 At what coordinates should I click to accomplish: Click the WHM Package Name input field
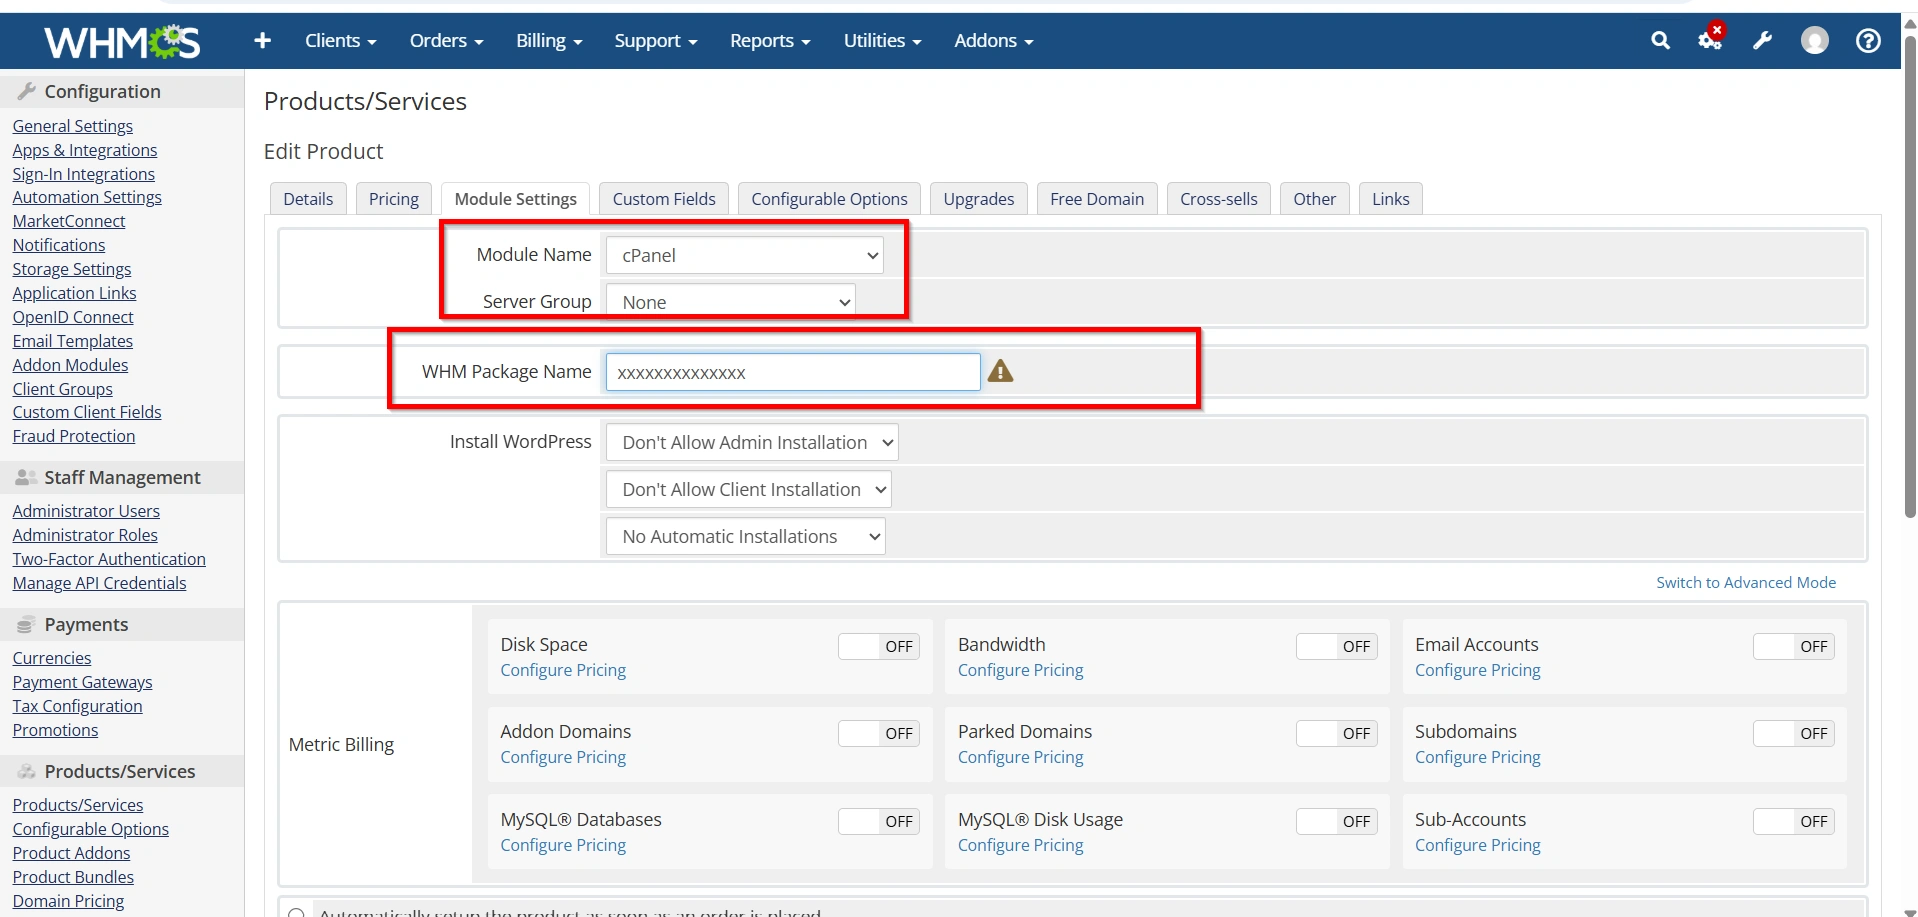point(793,372)
